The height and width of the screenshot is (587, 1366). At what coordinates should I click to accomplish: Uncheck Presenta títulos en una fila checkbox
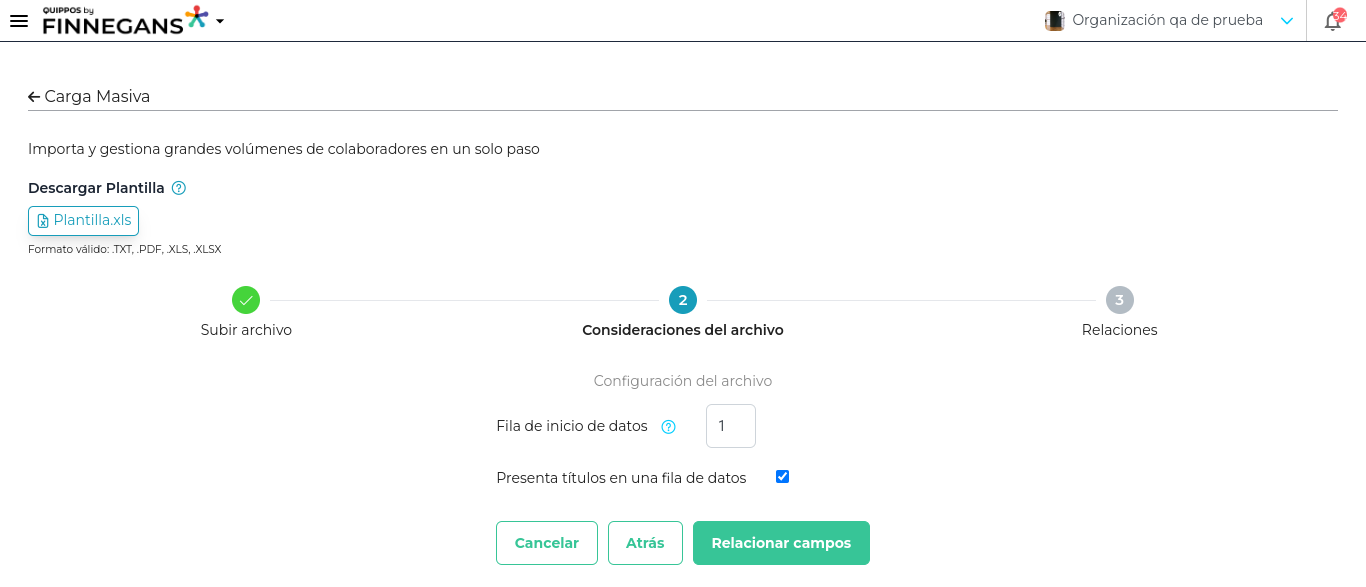tap(782, 477)
